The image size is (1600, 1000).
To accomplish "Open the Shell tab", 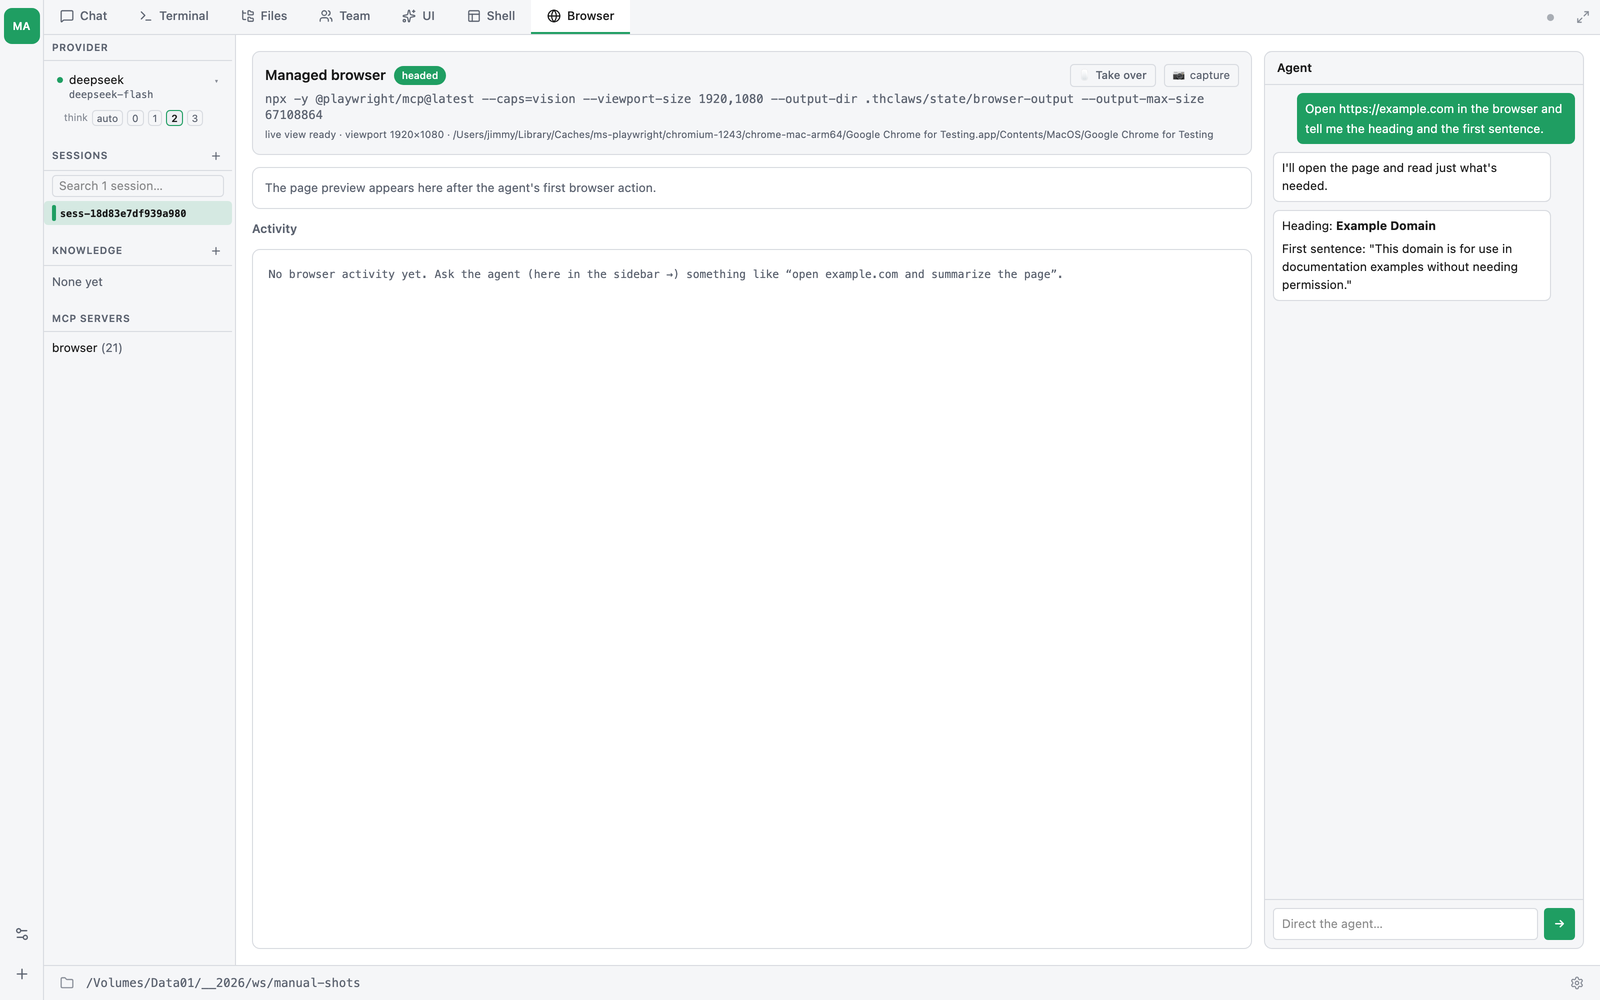I will [x=491, y=16].
